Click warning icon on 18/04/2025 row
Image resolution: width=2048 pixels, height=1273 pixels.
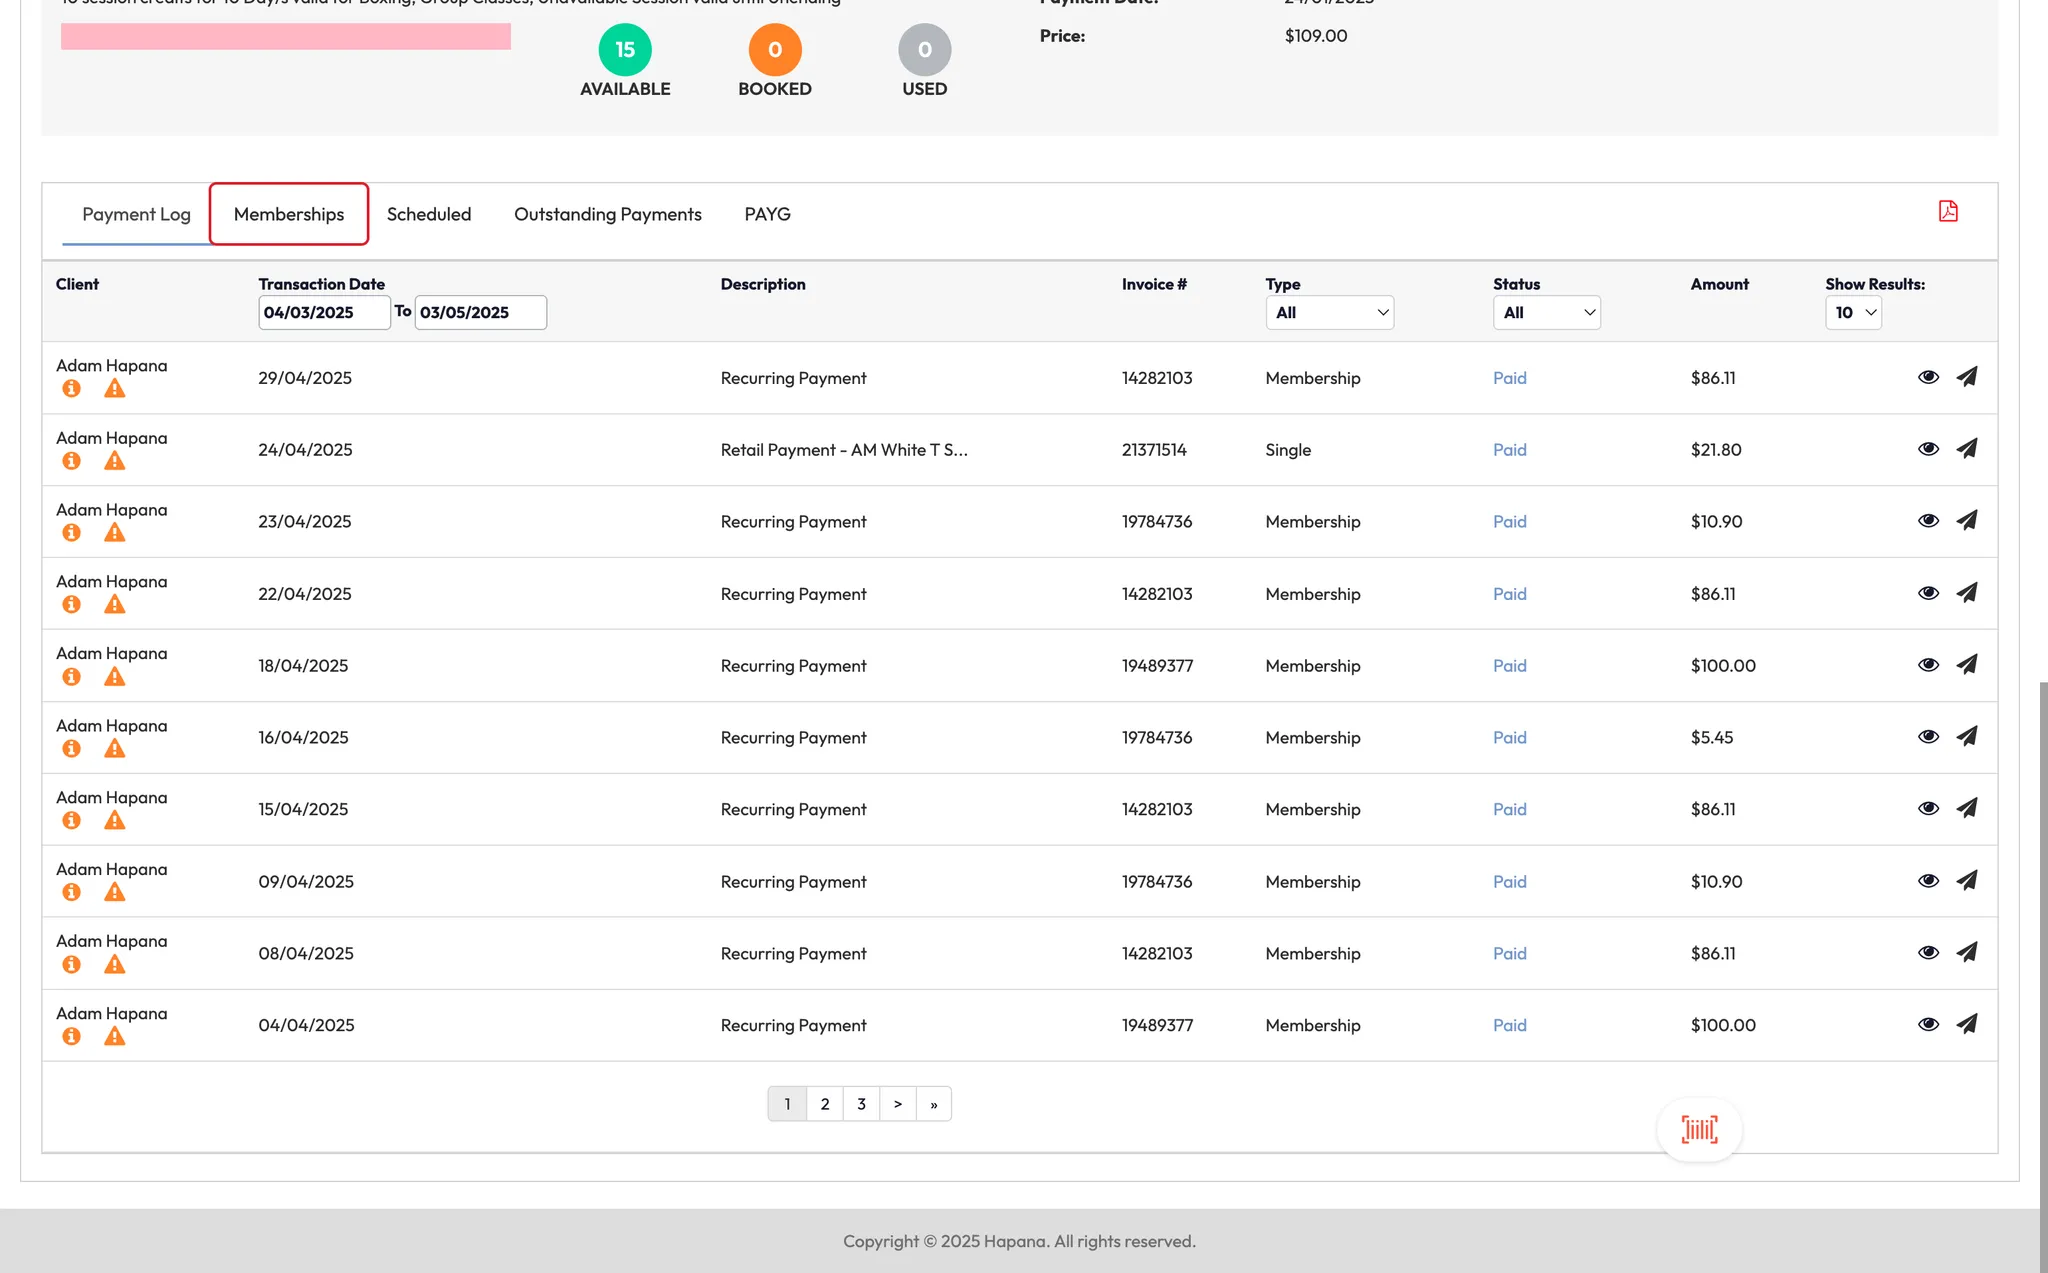115,677
